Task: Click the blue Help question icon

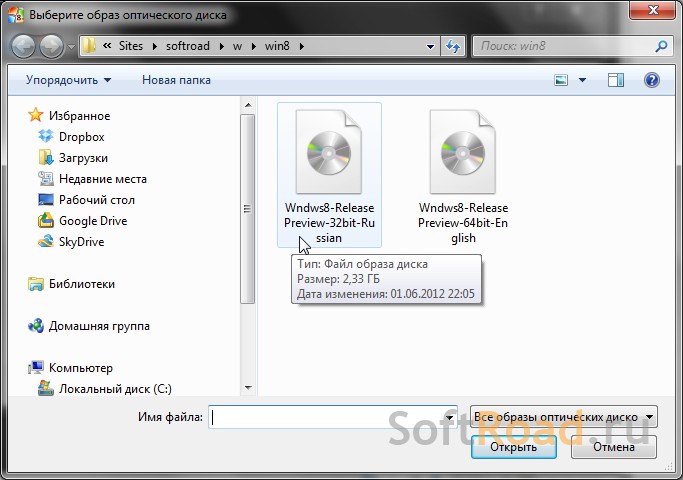Action: [652, 80]
